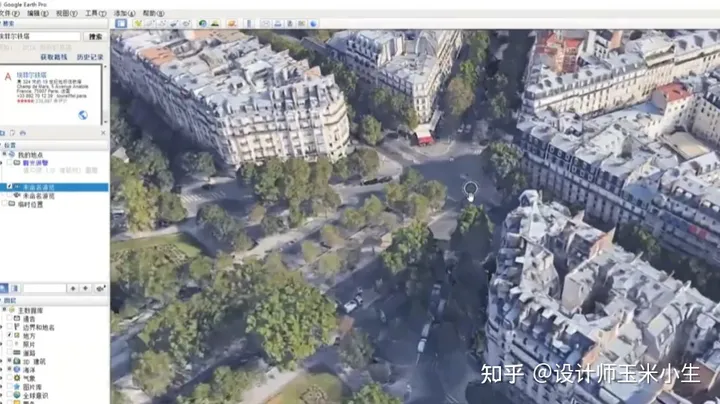Click the clipboard icon under search results
Image resolution: width=720 pixels, height=404 pixels.
12,133
